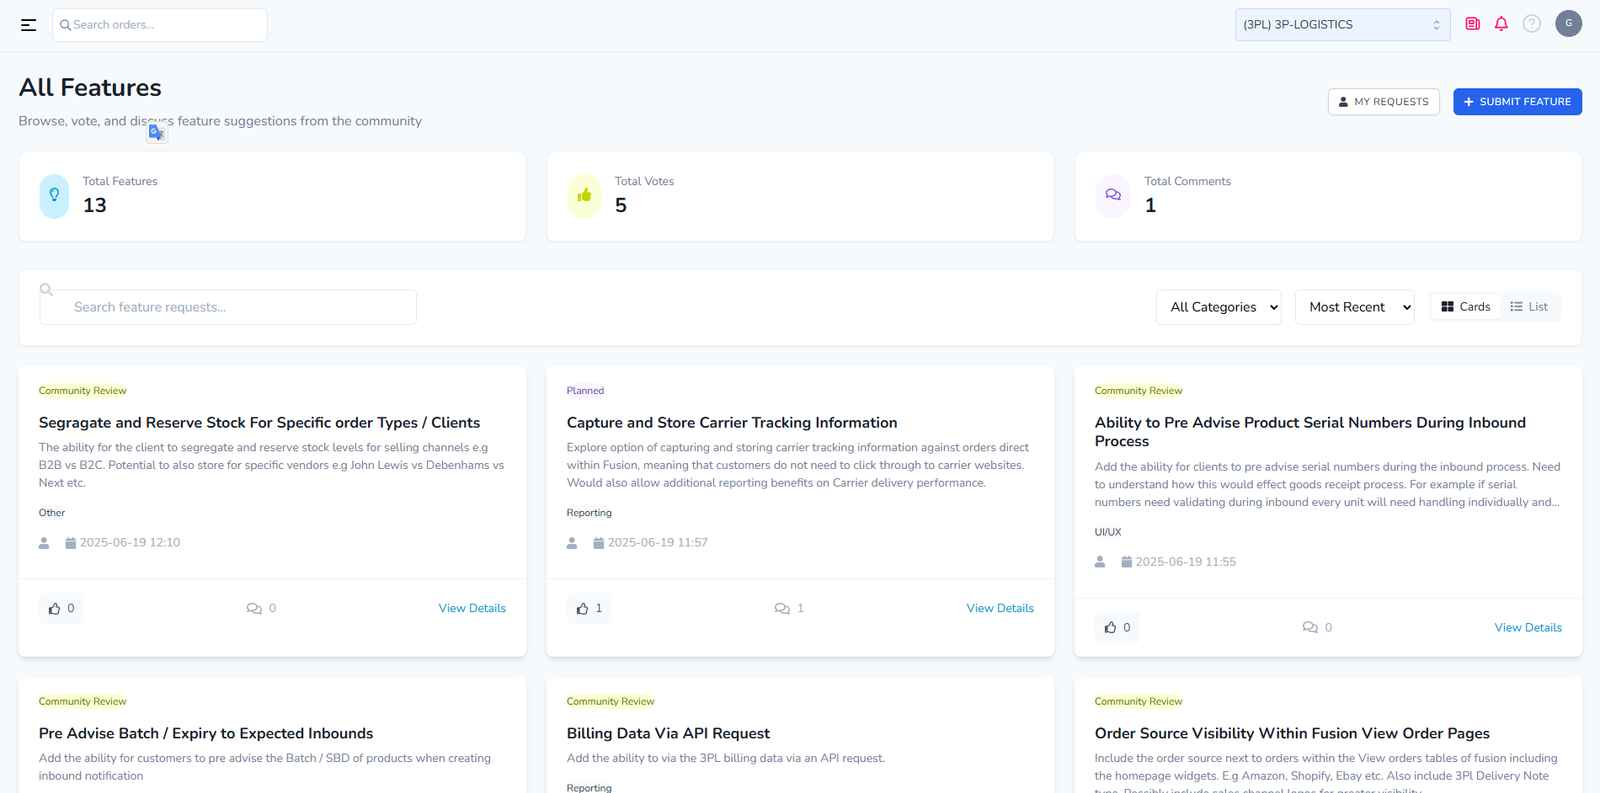This screenshot has height=793, width=1600.
Task: Switch to List view
Action: click(x=1529, y=307)
